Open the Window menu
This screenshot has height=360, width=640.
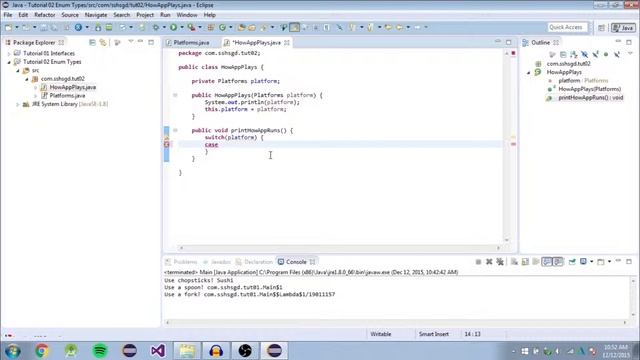(x=187, y=15)
